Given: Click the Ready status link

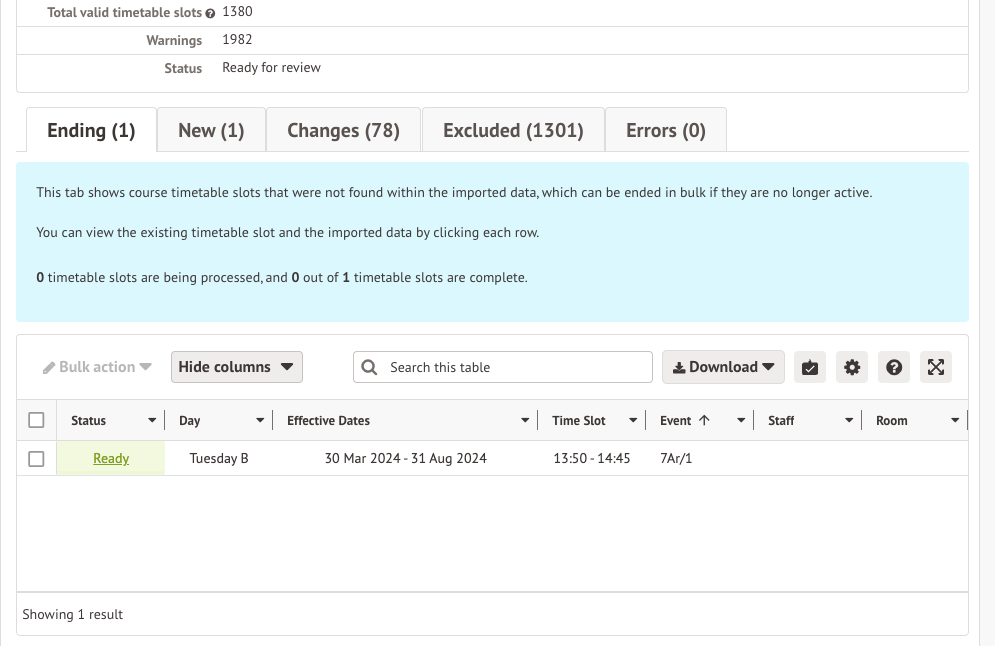Looking at the screenshot, I should pos(111,459).
